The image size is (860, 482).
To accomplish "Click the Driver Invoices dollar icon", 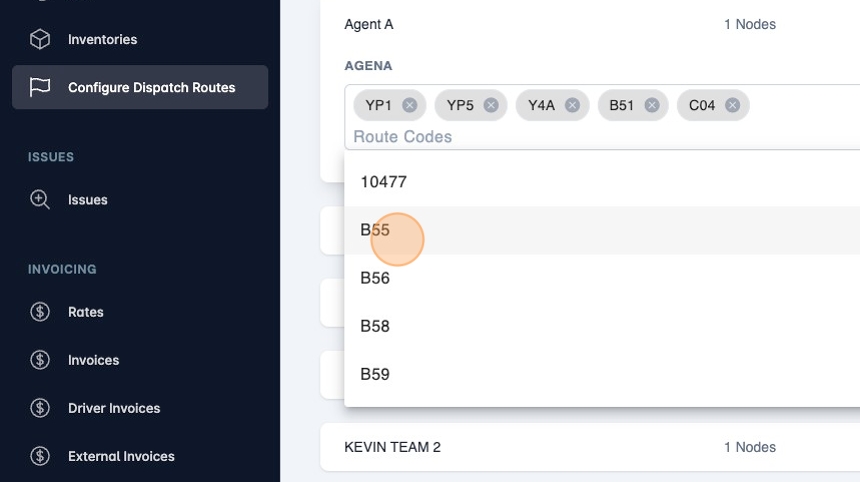I will pyautogui.click(x=40, y=408).
